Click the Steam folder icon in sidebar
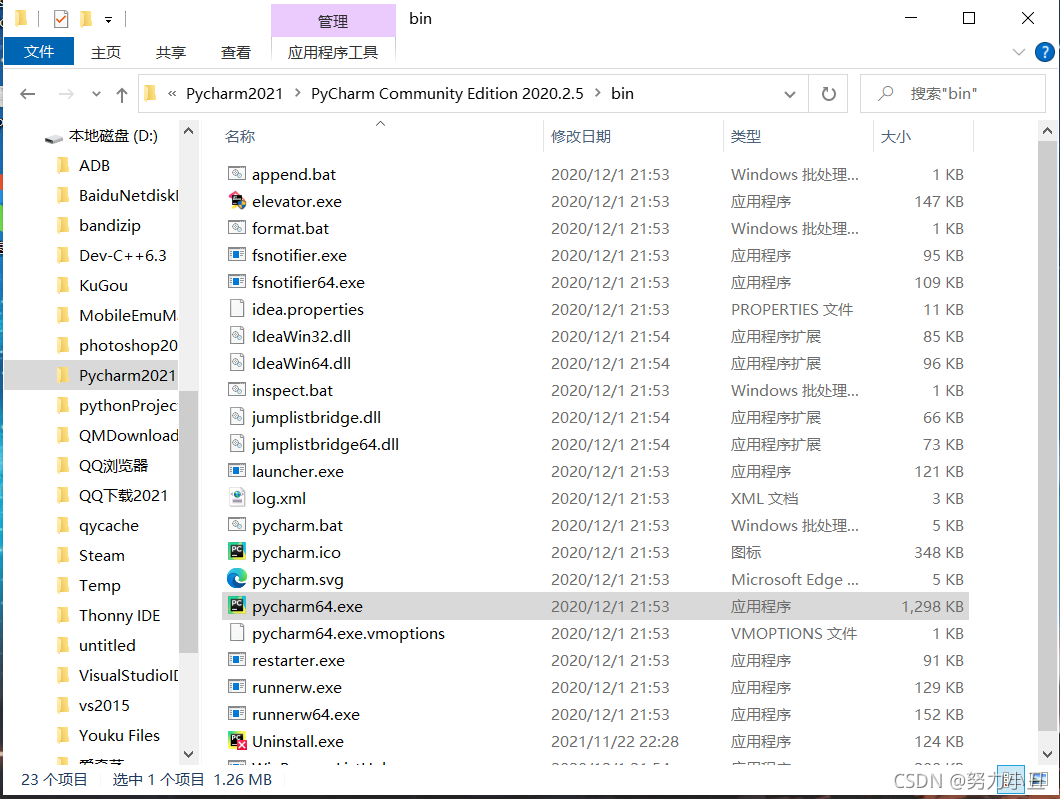Viewport: 1060px width, 799px height. click(63, 555)
